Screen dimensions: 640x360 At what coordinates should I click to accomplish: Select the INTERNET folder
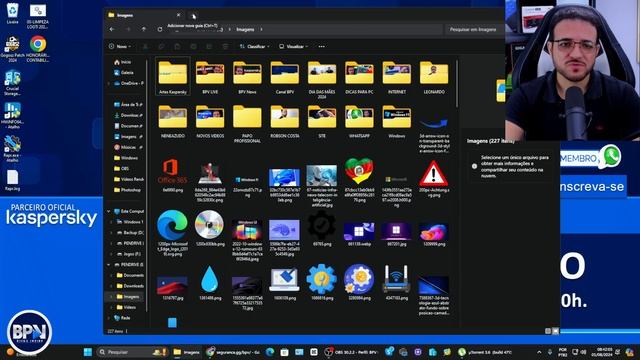(397, 77)
